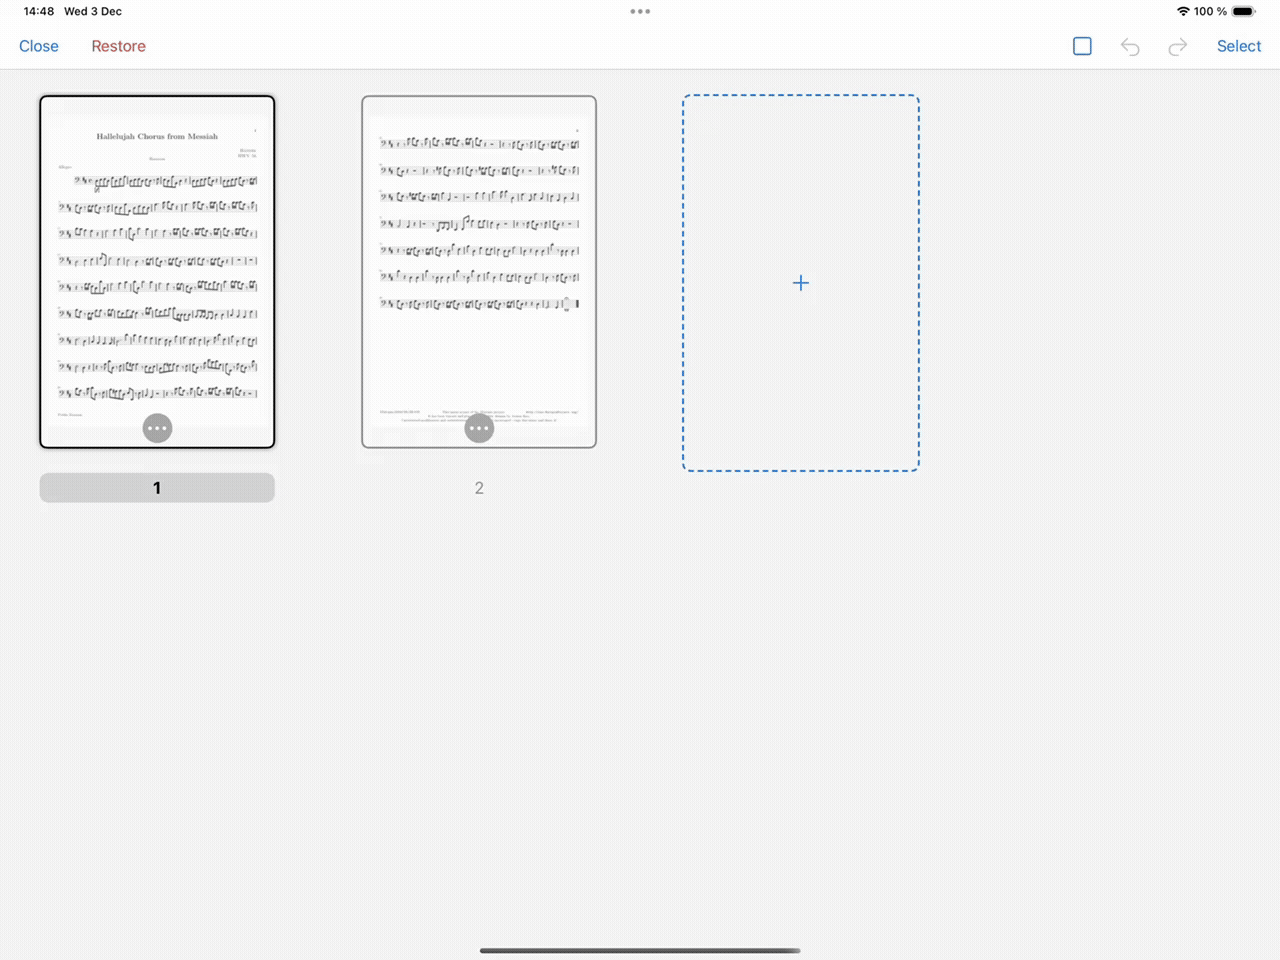This screenshot has width=1280, height=960.
Task: Tap the page 2 number label
Action: (x=479, y=488)
